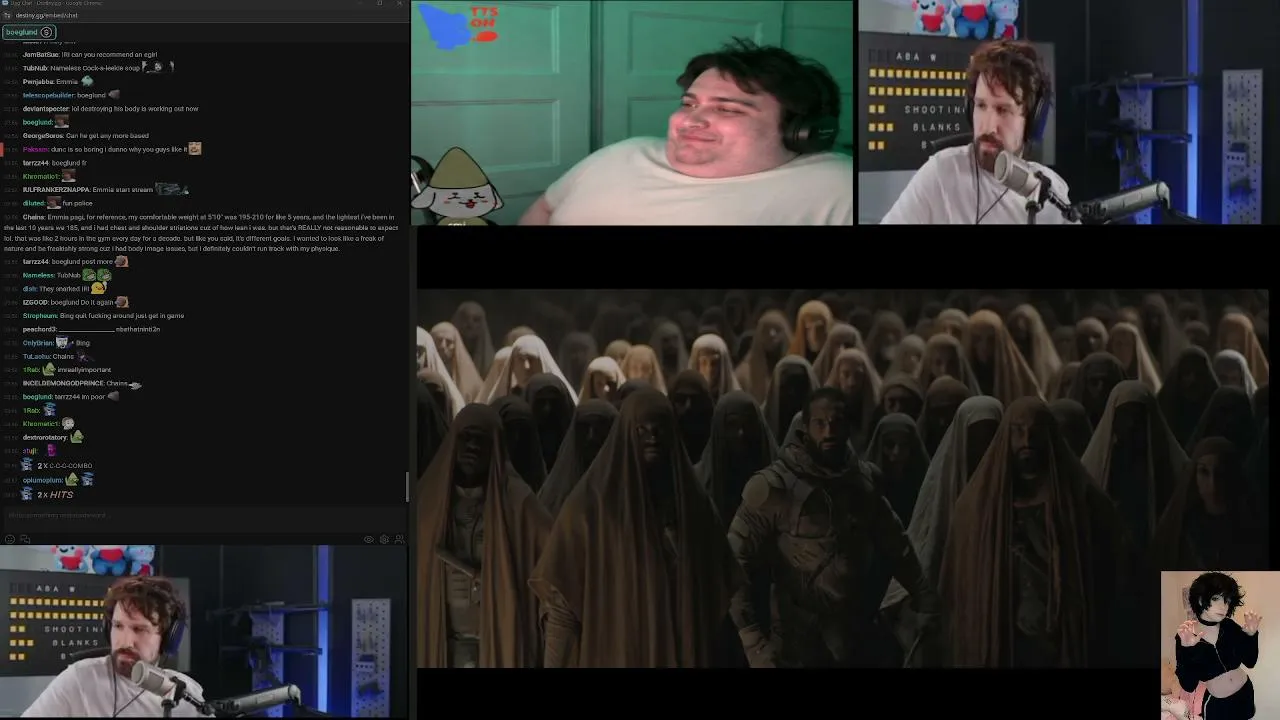Click the emote after TuLaohu's Chains message
Screen dimensions: 1280x720
coord(85,356)
